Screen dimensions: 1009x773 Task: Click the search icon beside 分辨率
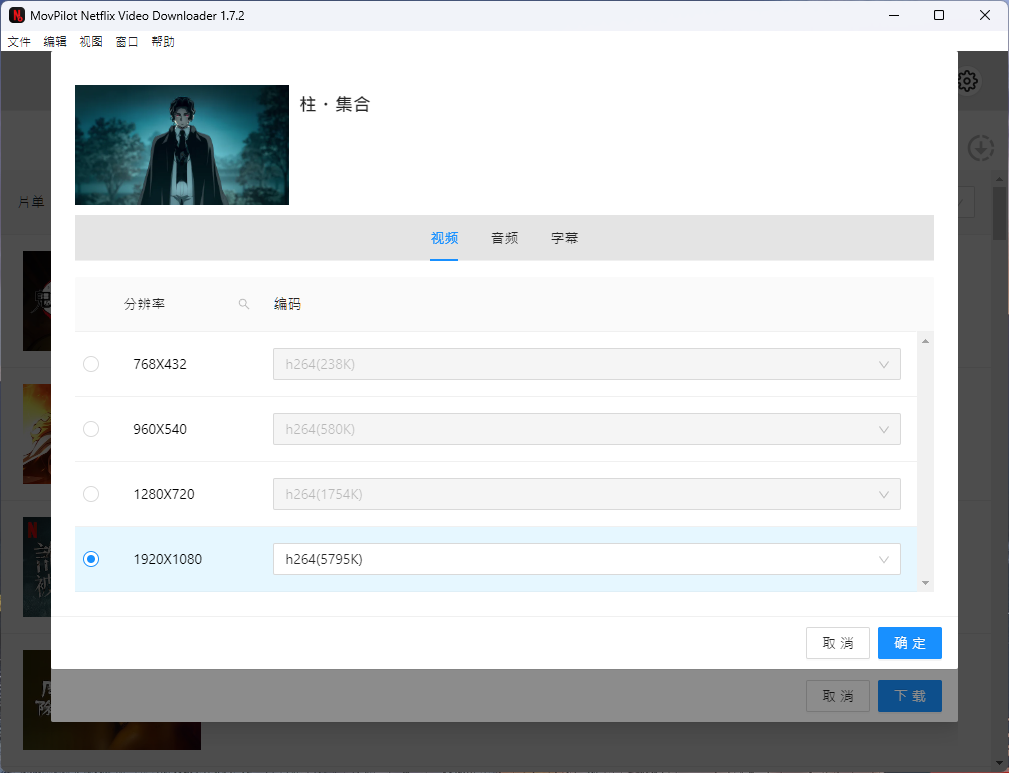tap(244, 304)
